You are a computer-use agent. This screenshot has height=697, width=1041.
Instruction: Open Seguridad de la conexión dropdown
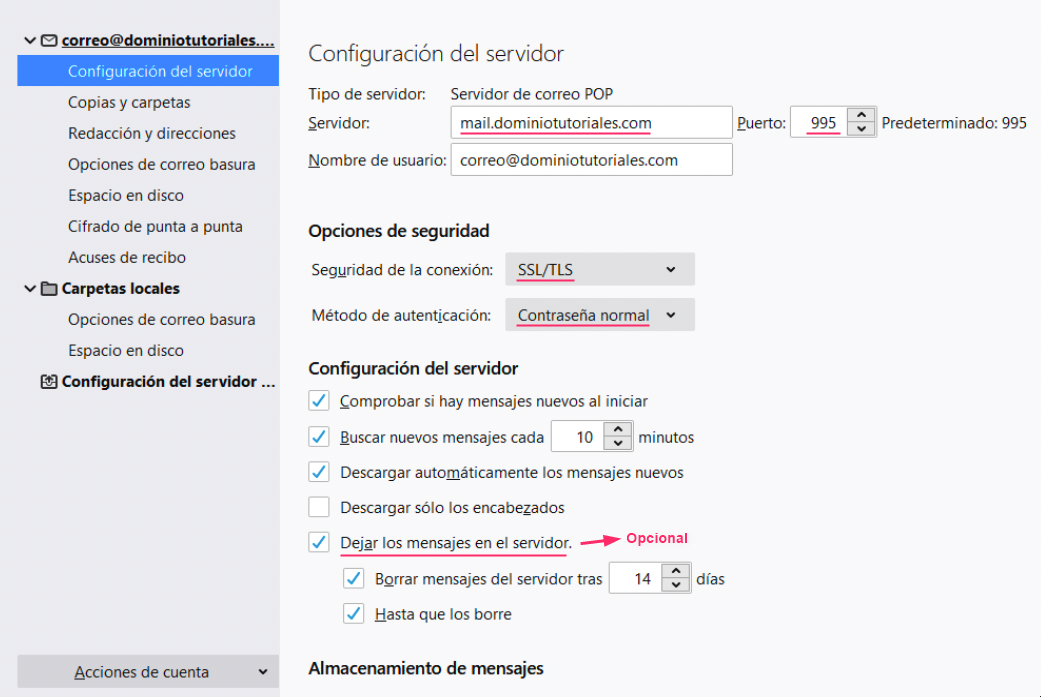coord(599,270)
